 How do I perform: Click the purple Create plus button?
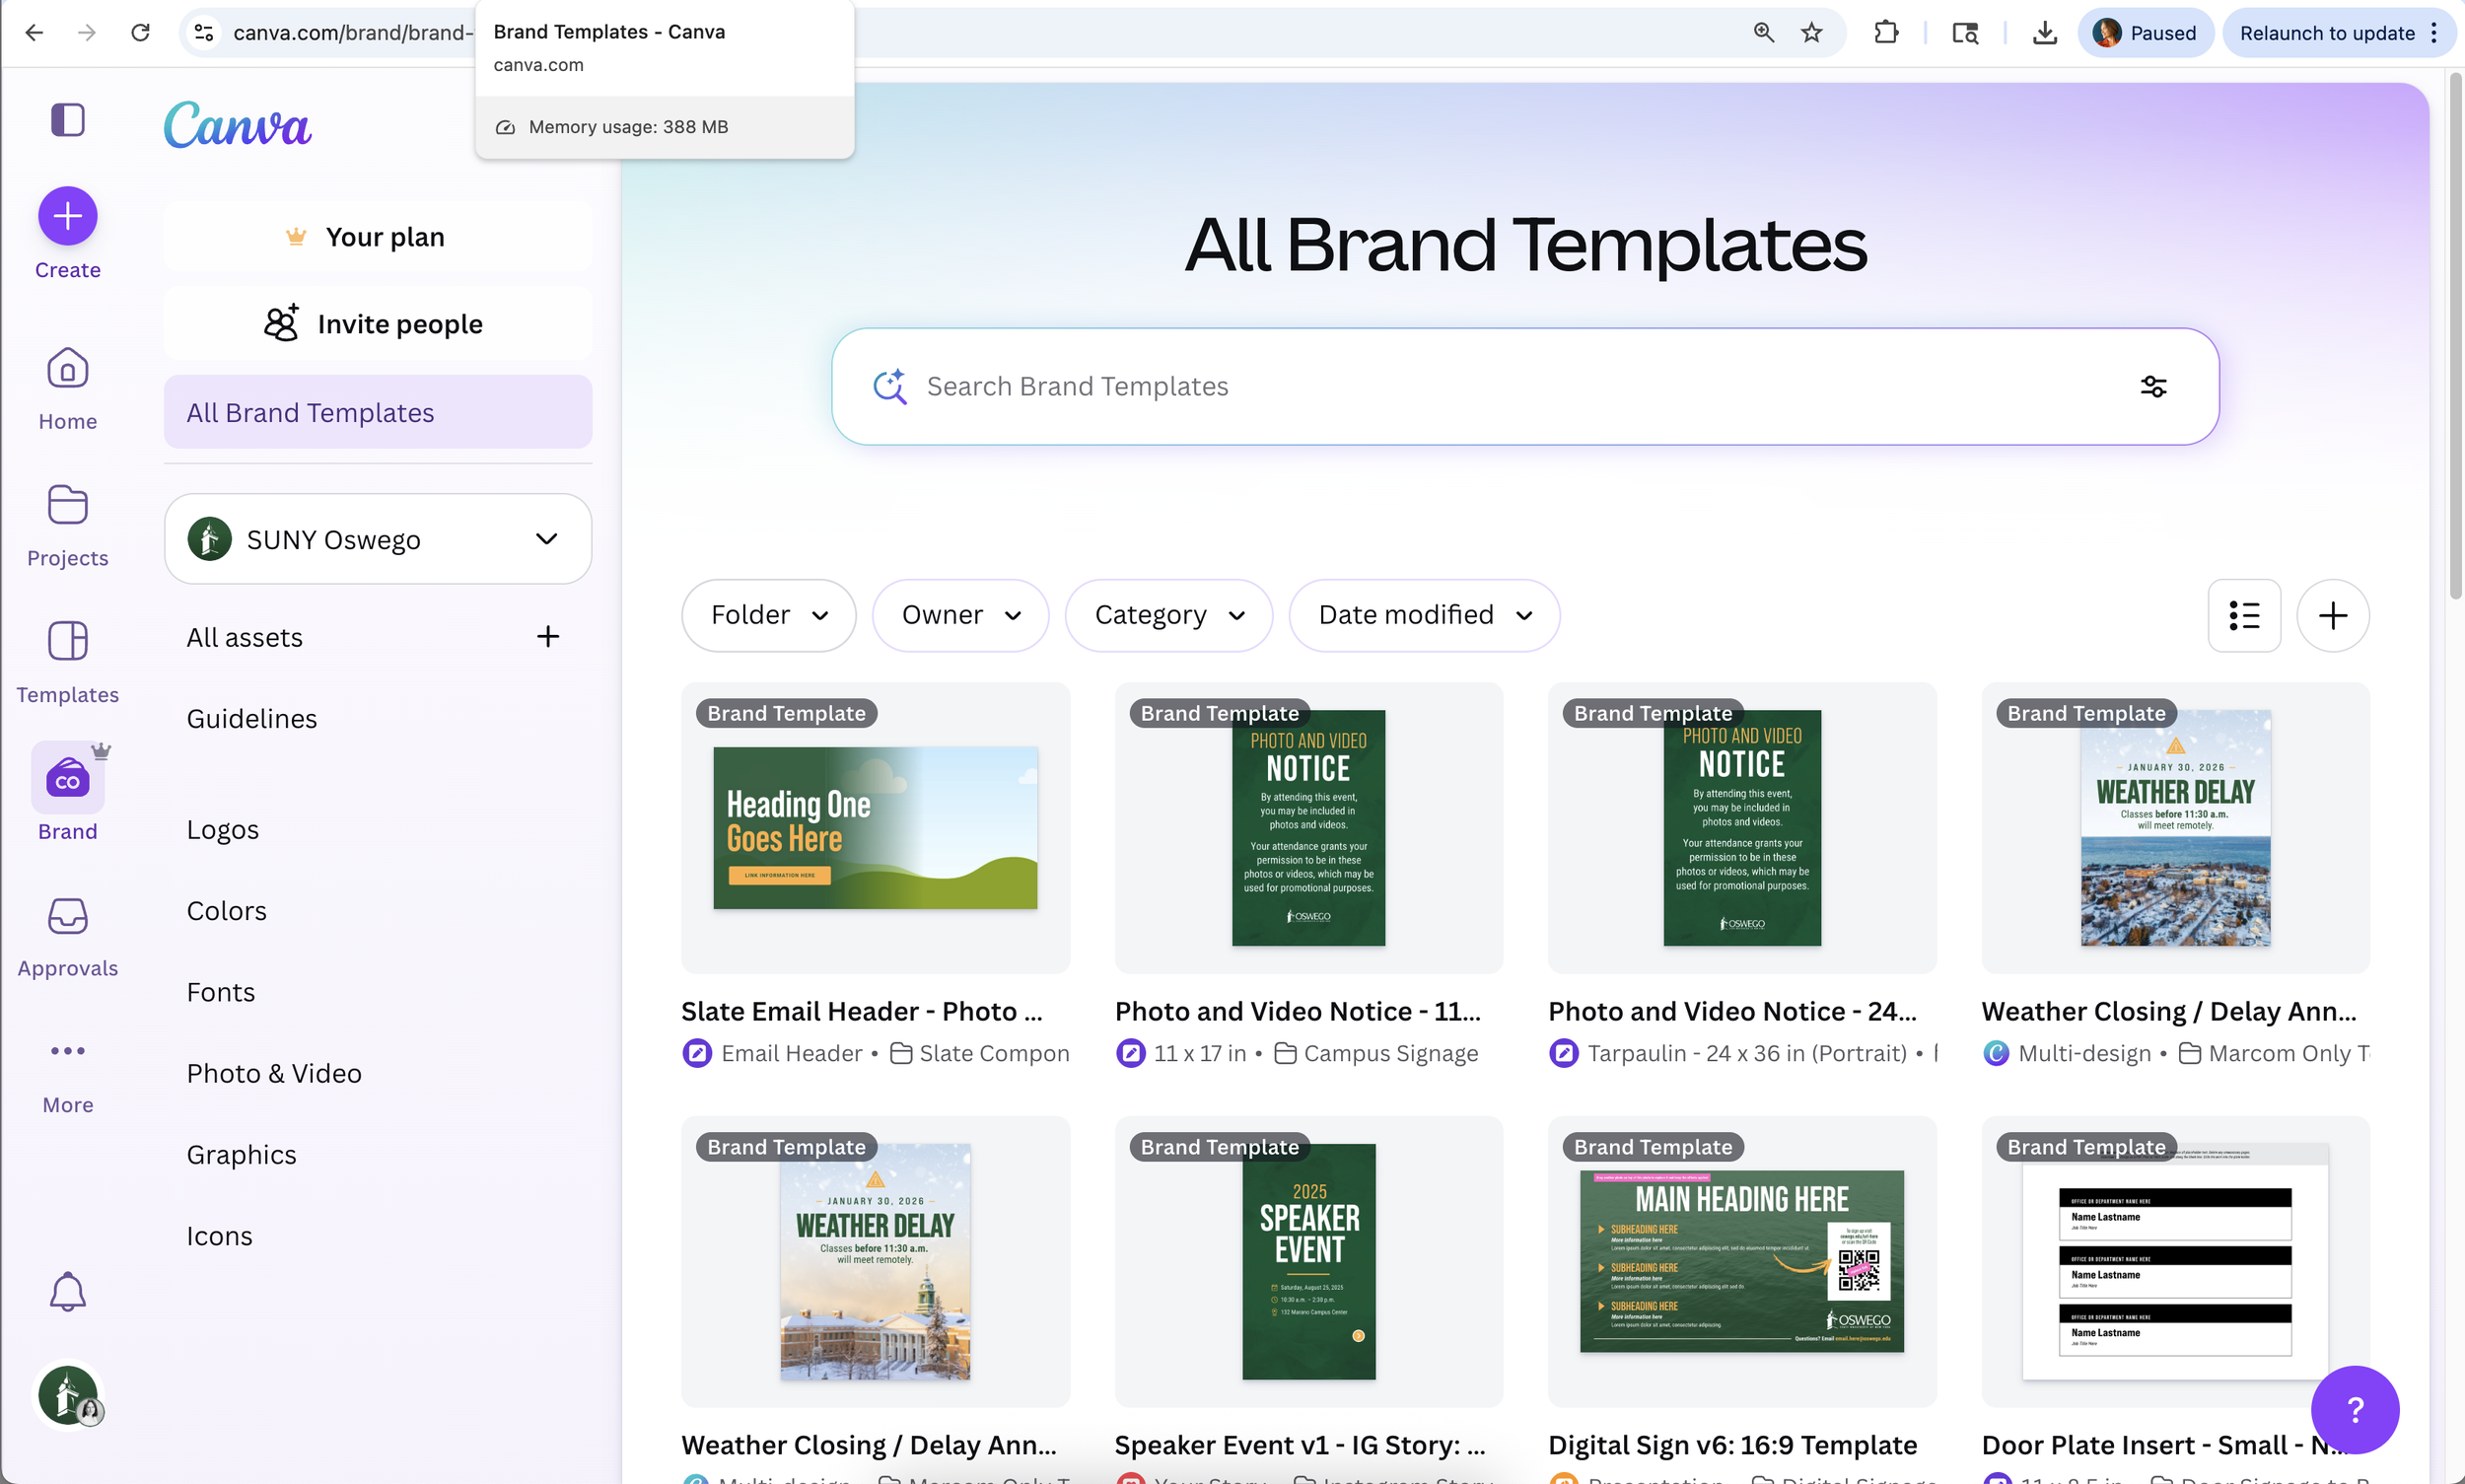coord(68,216)
